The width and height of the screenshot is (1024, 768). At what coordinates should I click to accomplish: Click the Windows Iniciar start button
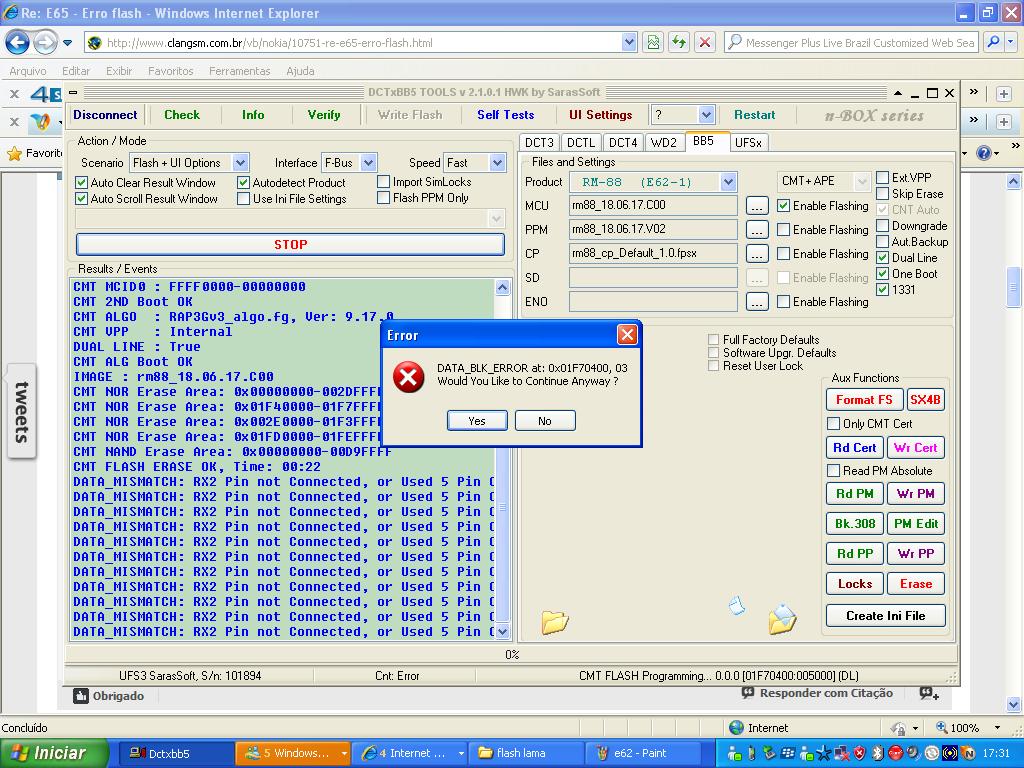54,753
